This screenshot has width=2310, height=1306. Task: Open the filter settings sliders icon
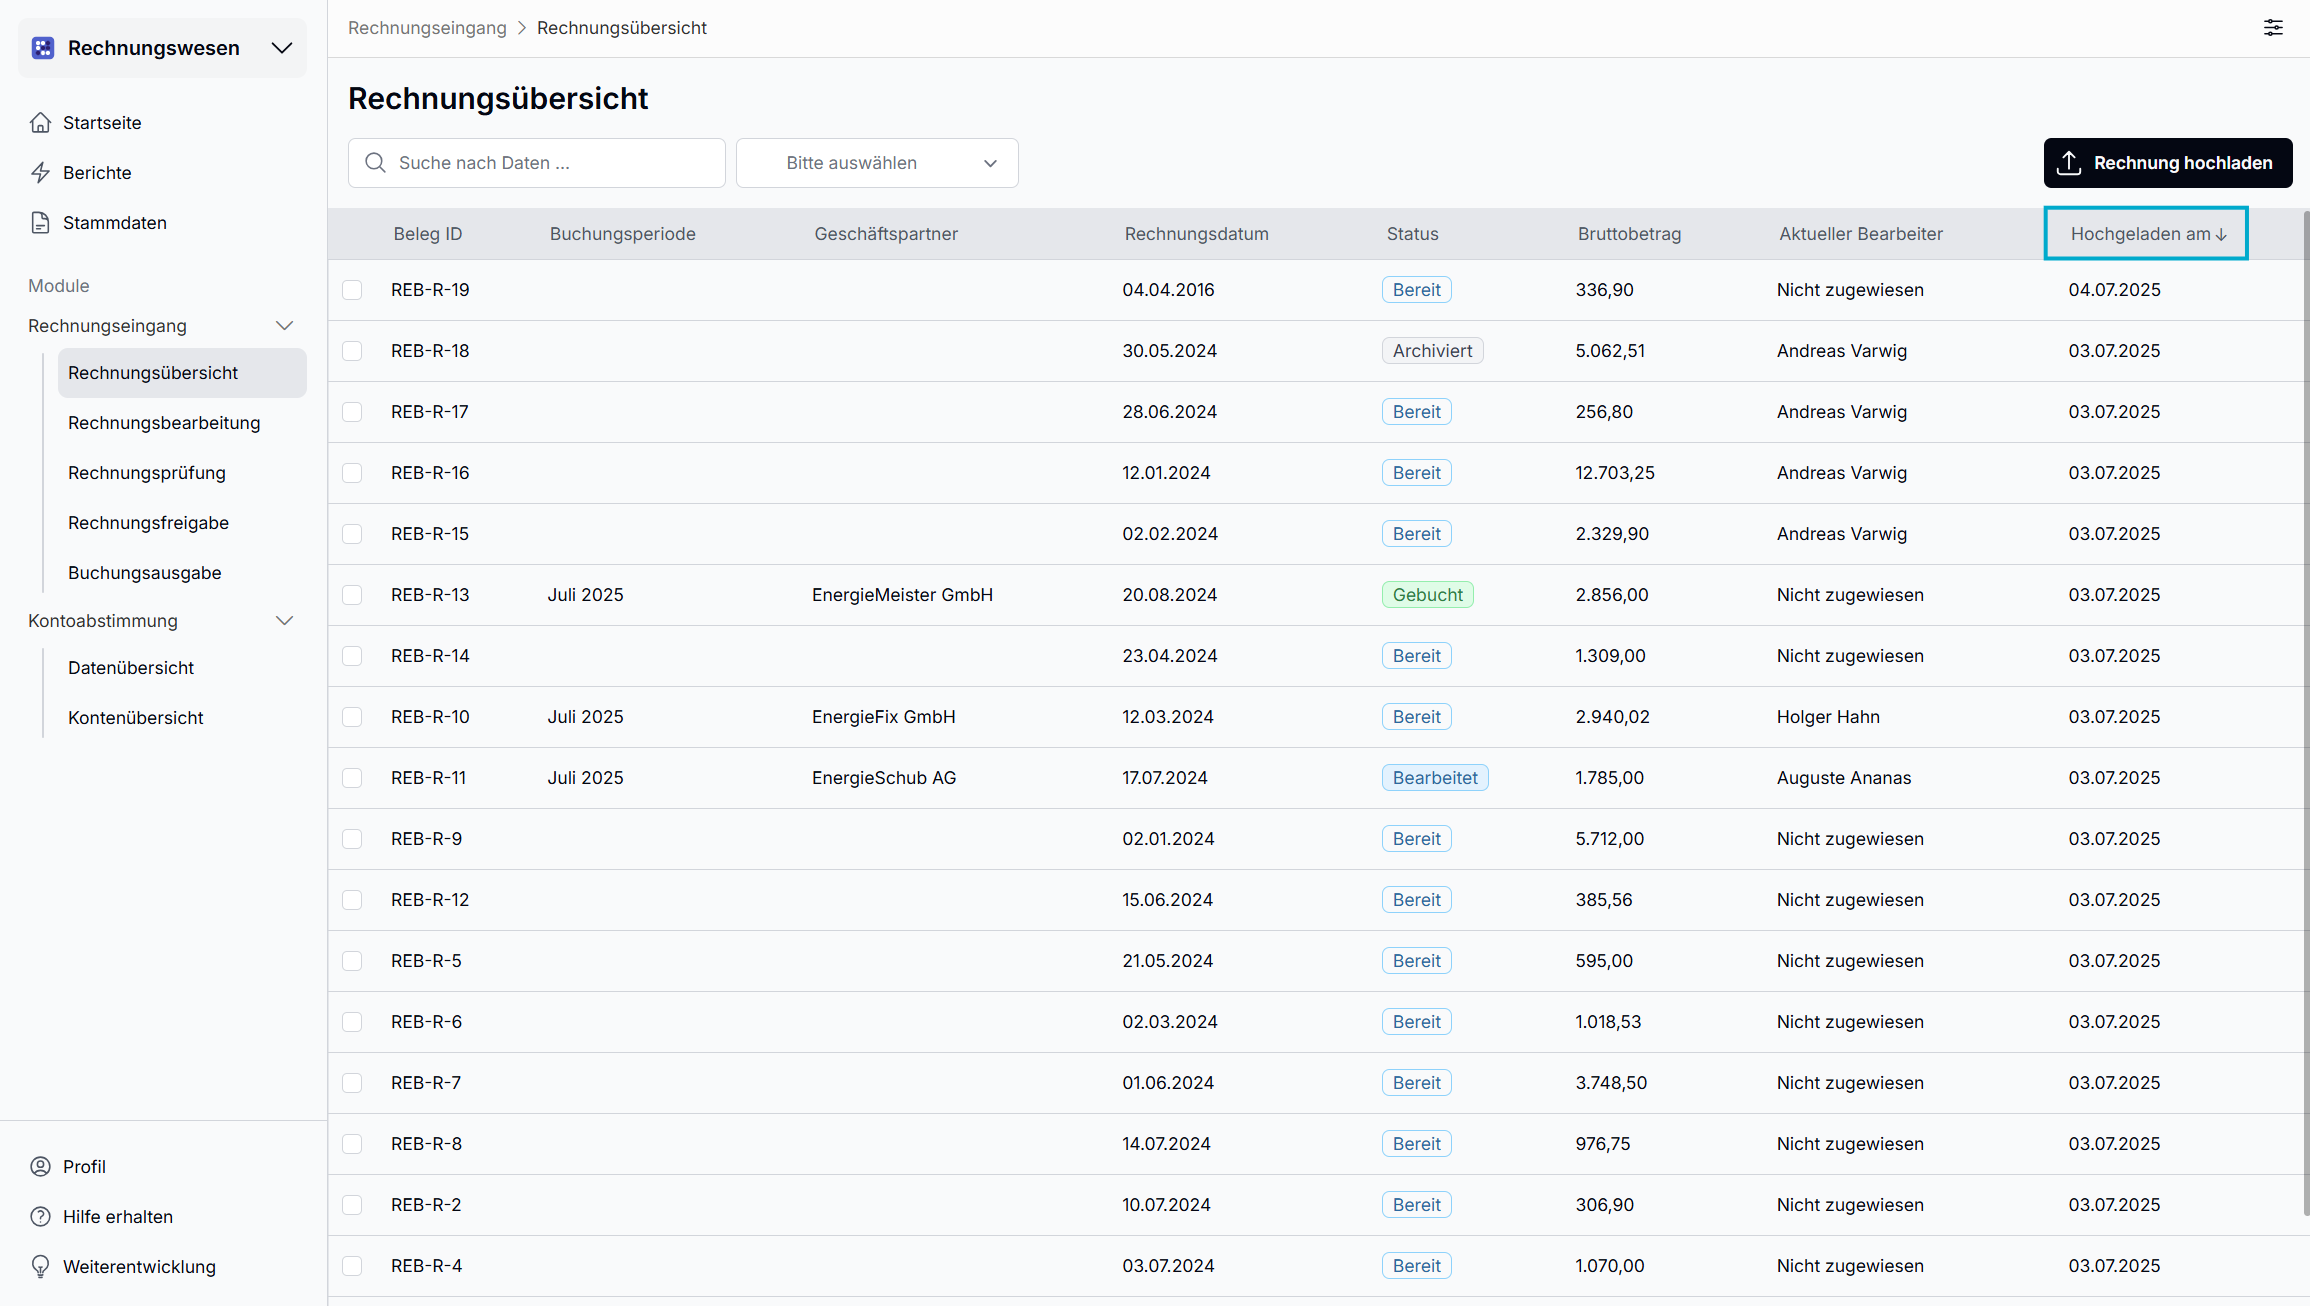2273,28
